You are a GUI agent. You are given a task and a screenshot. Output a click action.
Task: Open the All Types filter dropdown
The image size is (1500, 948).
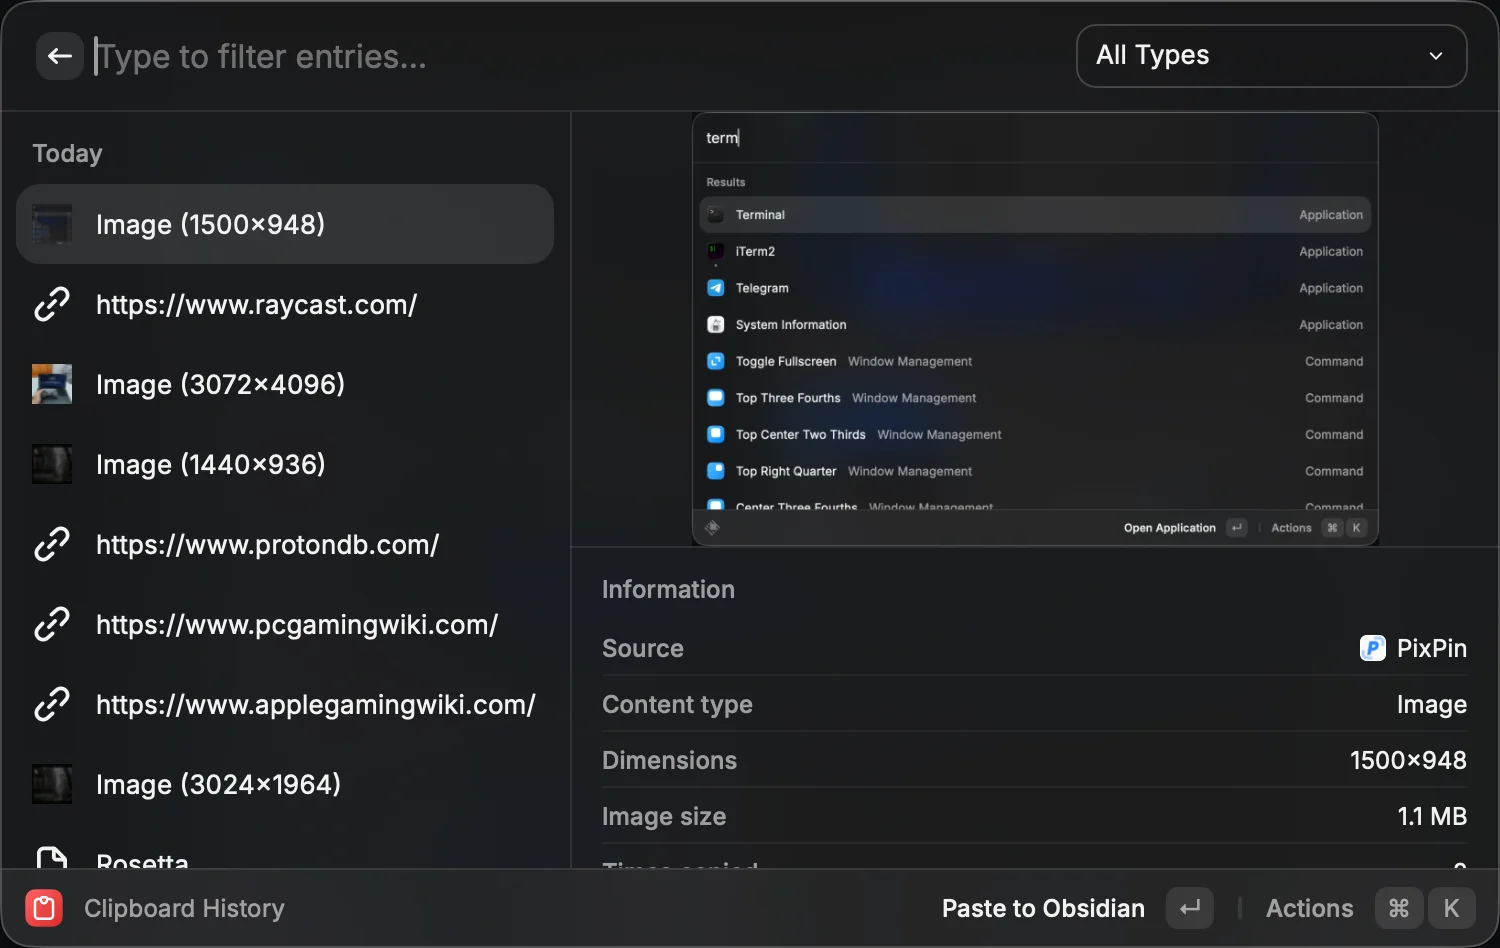coord(1270,56)
